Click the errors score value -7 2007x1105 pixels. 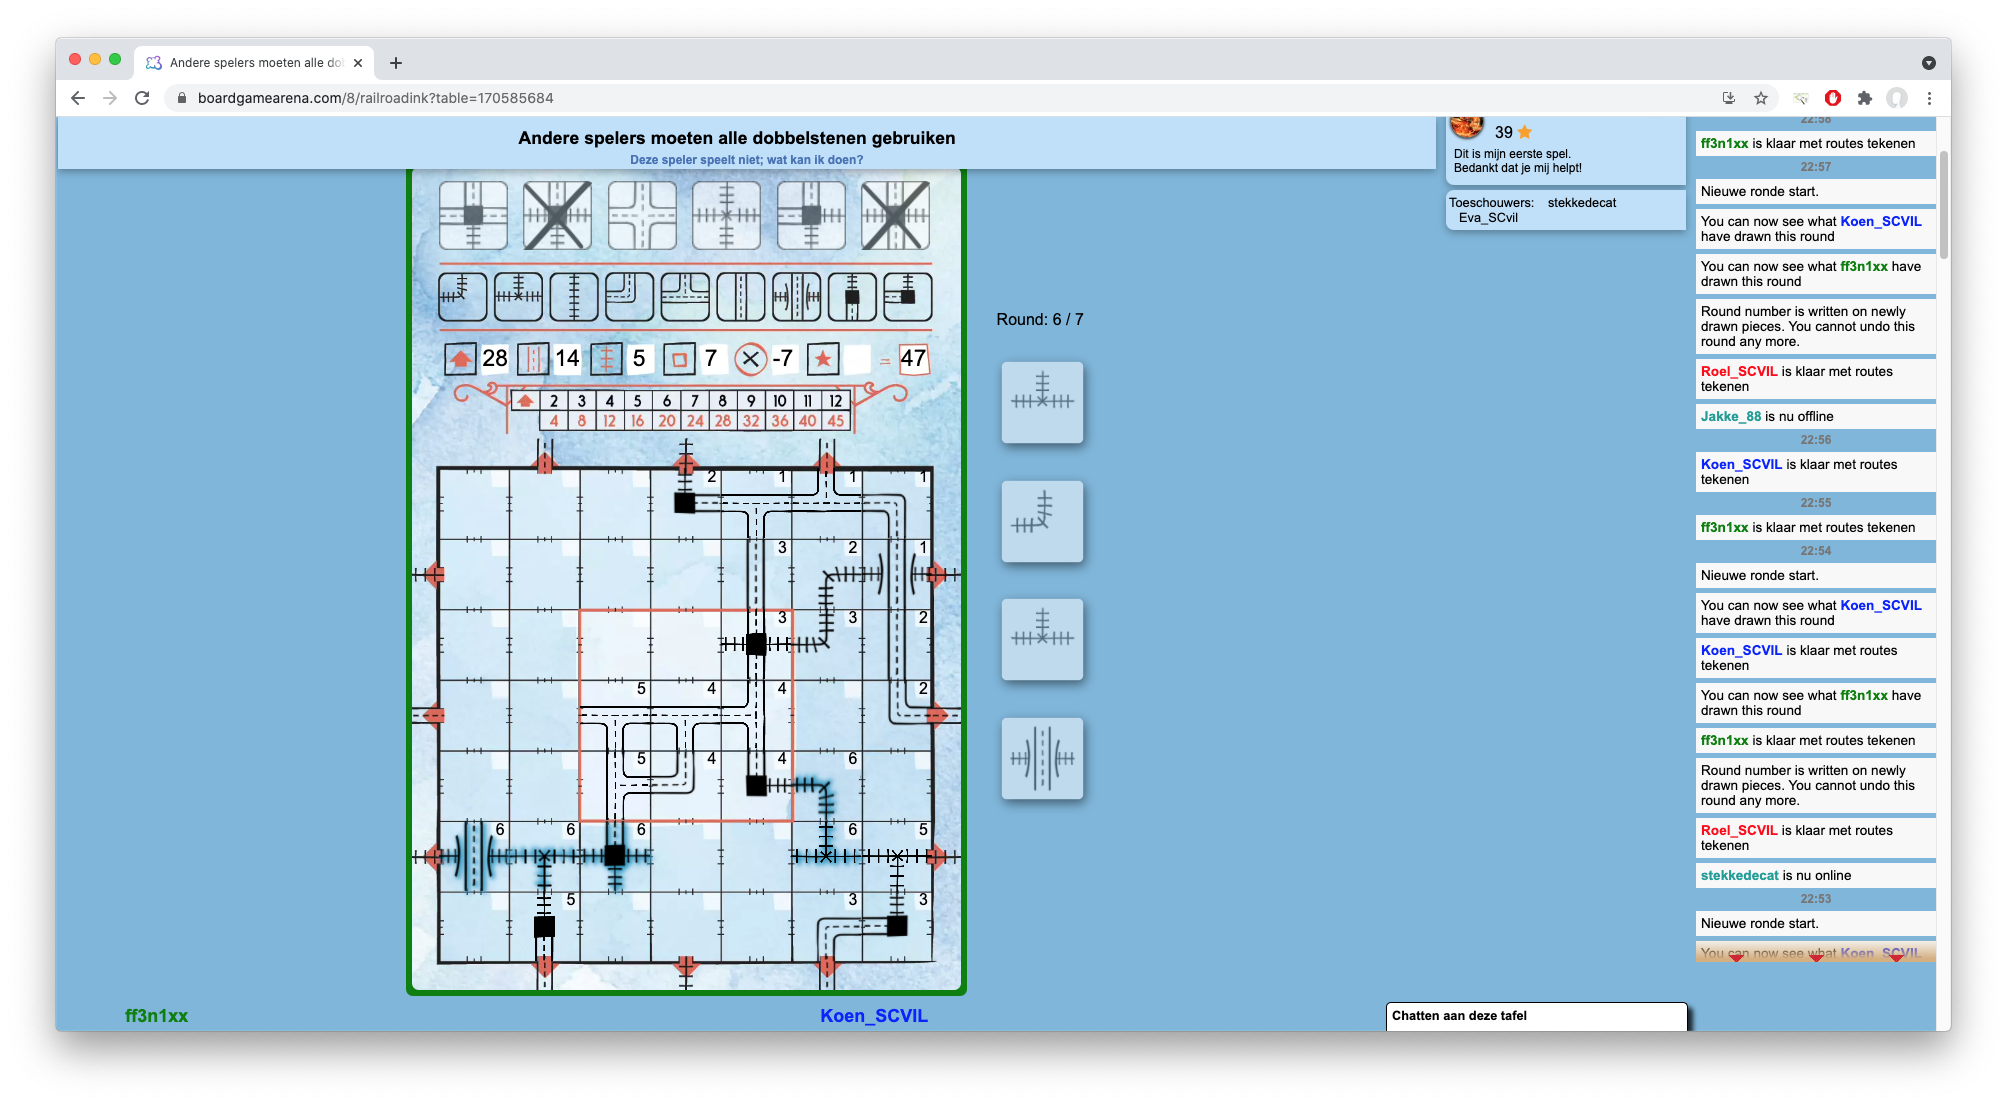pyautogui.click(x=783, y=359)
